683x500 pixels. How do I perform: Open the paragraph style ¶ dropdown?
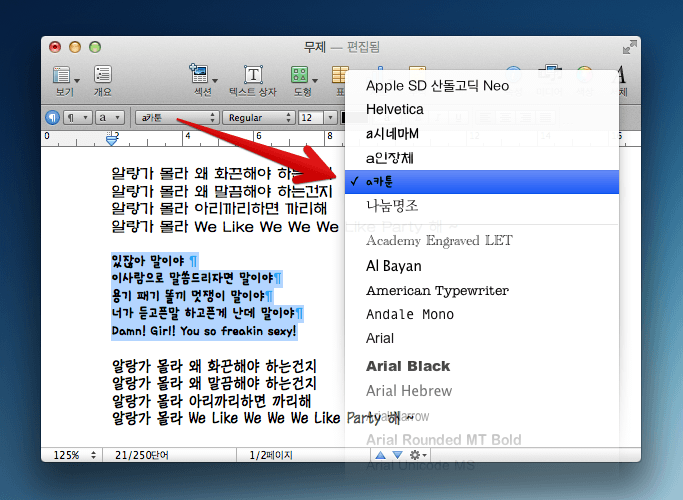78,118
